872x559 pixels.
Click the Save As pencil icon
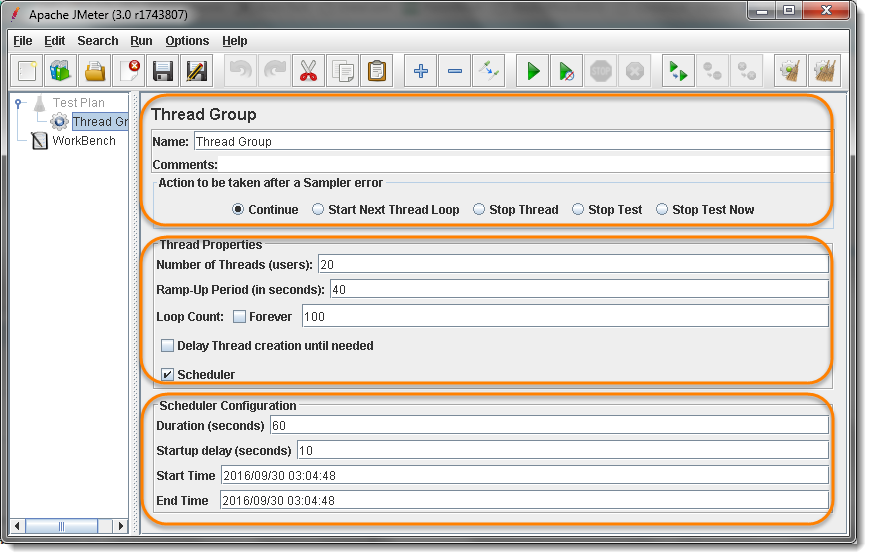point(197,71)
